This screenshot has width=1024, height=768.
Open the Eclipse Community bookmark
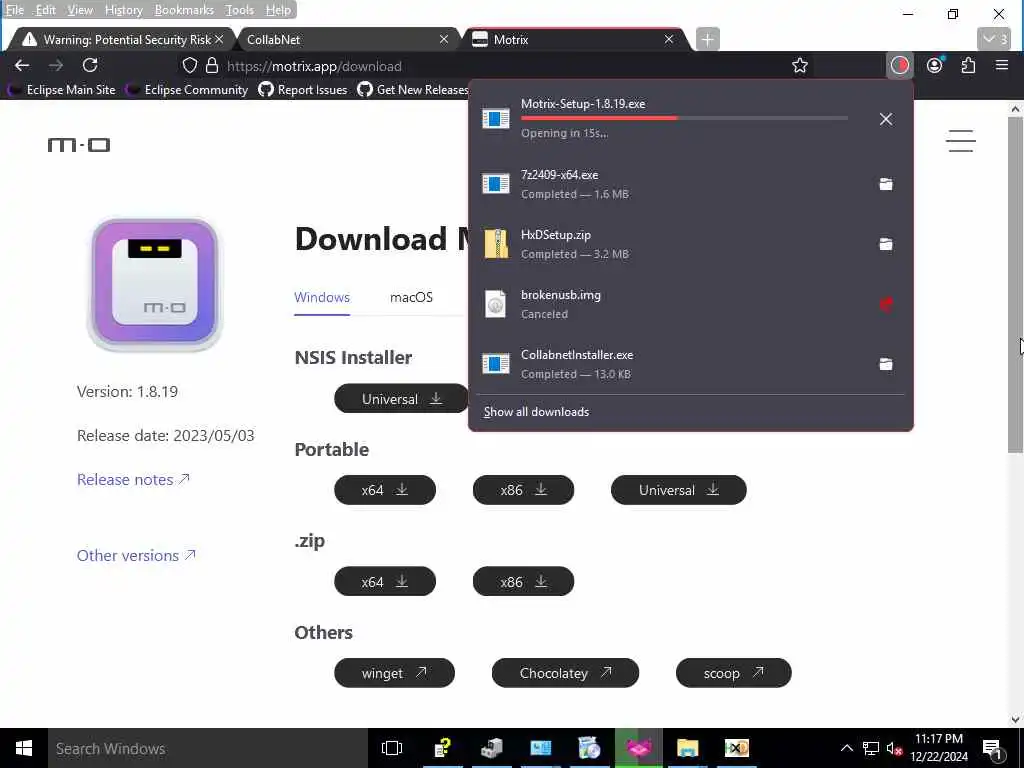[x=187, y=89]
